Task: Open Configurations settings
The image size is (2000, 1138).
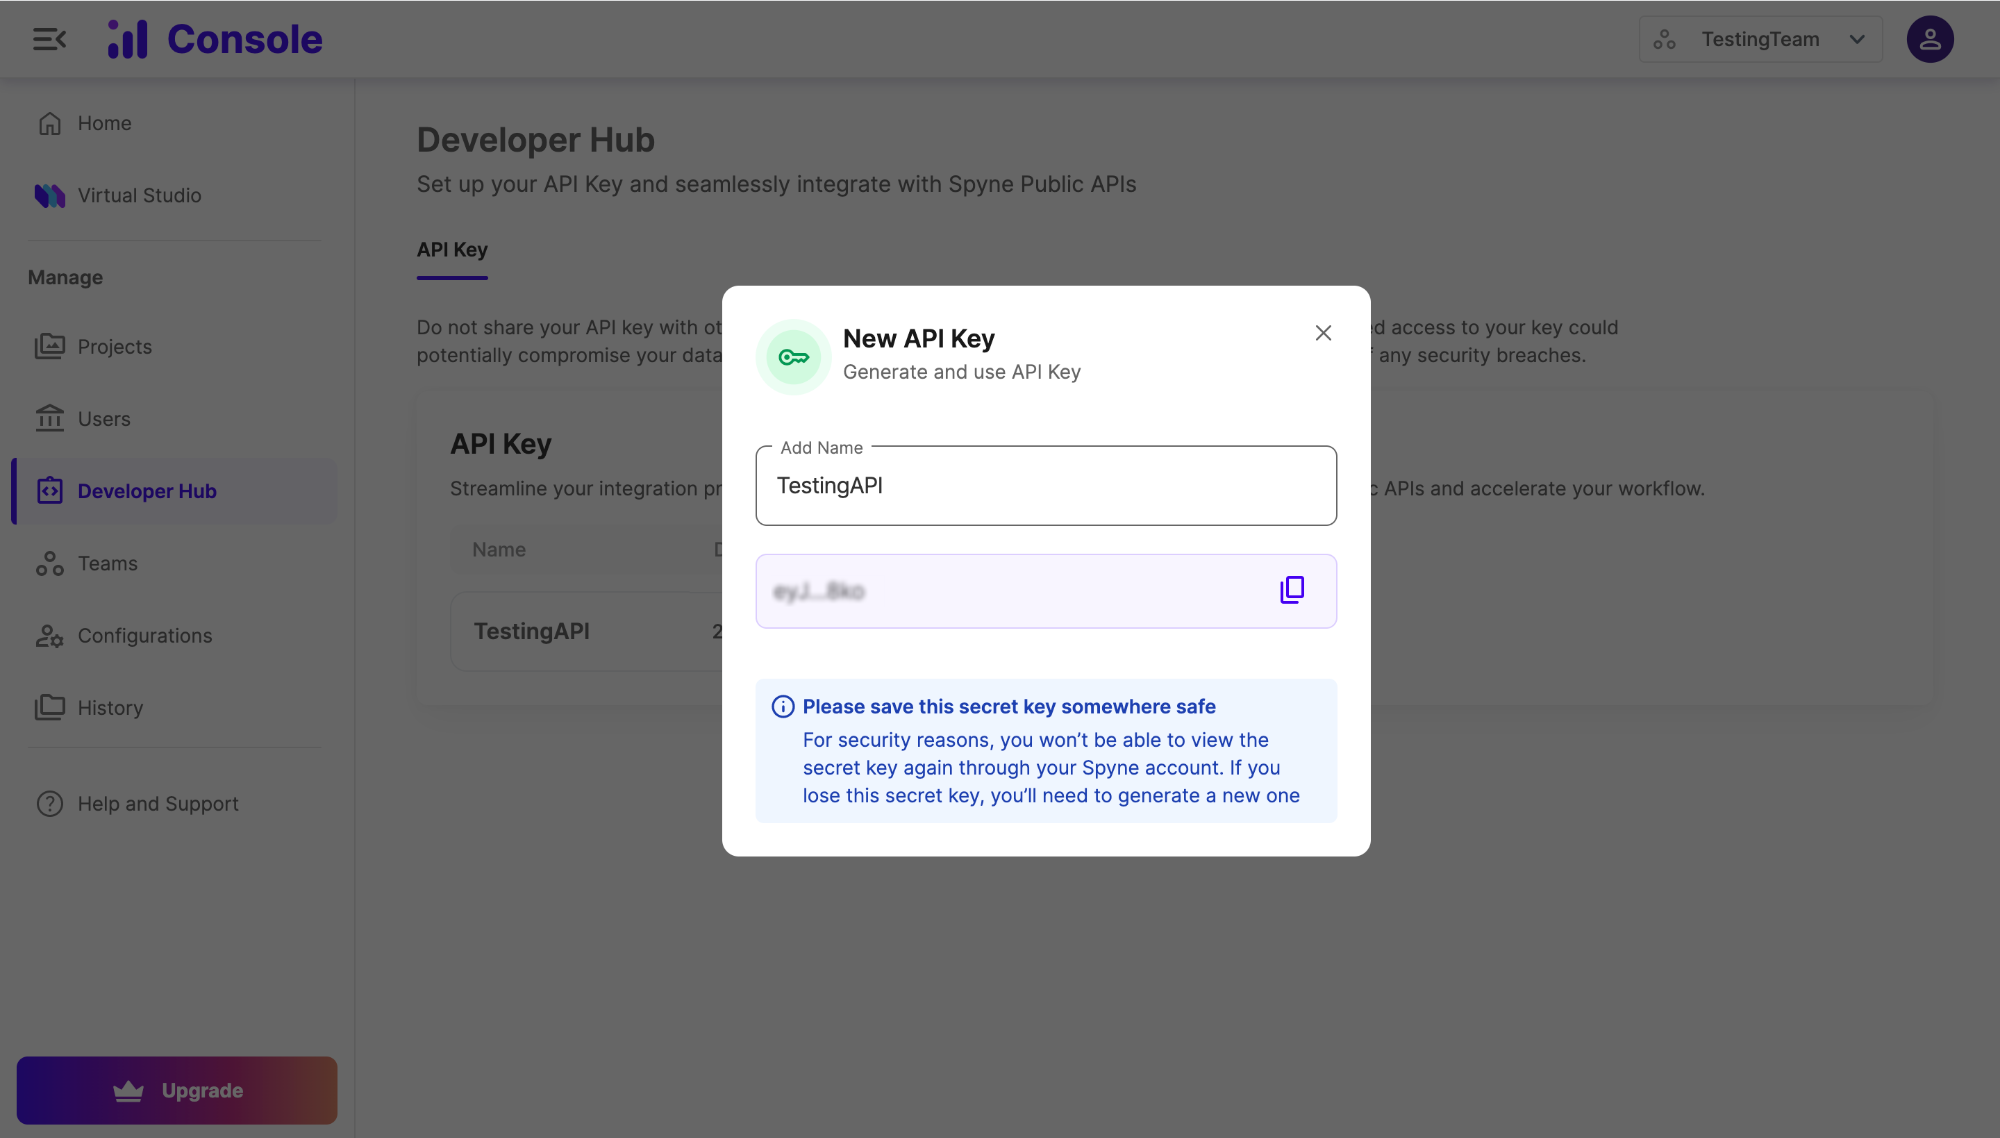Action: [144, 635]
